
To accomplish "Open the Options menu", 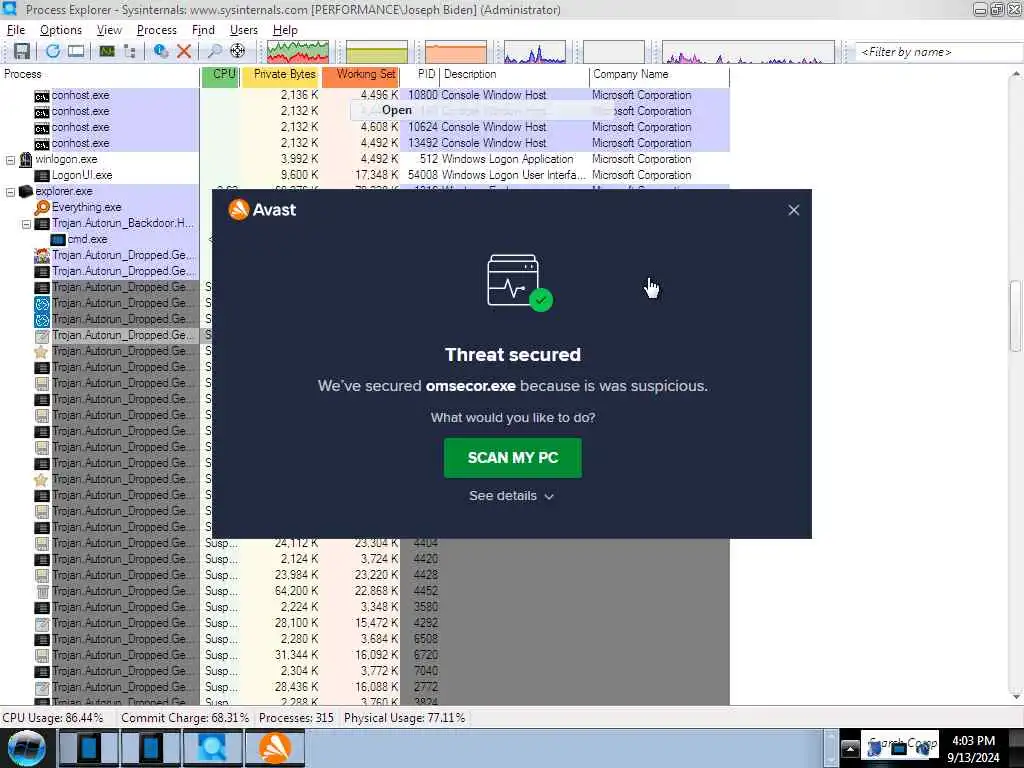I will tap(61, 30).
